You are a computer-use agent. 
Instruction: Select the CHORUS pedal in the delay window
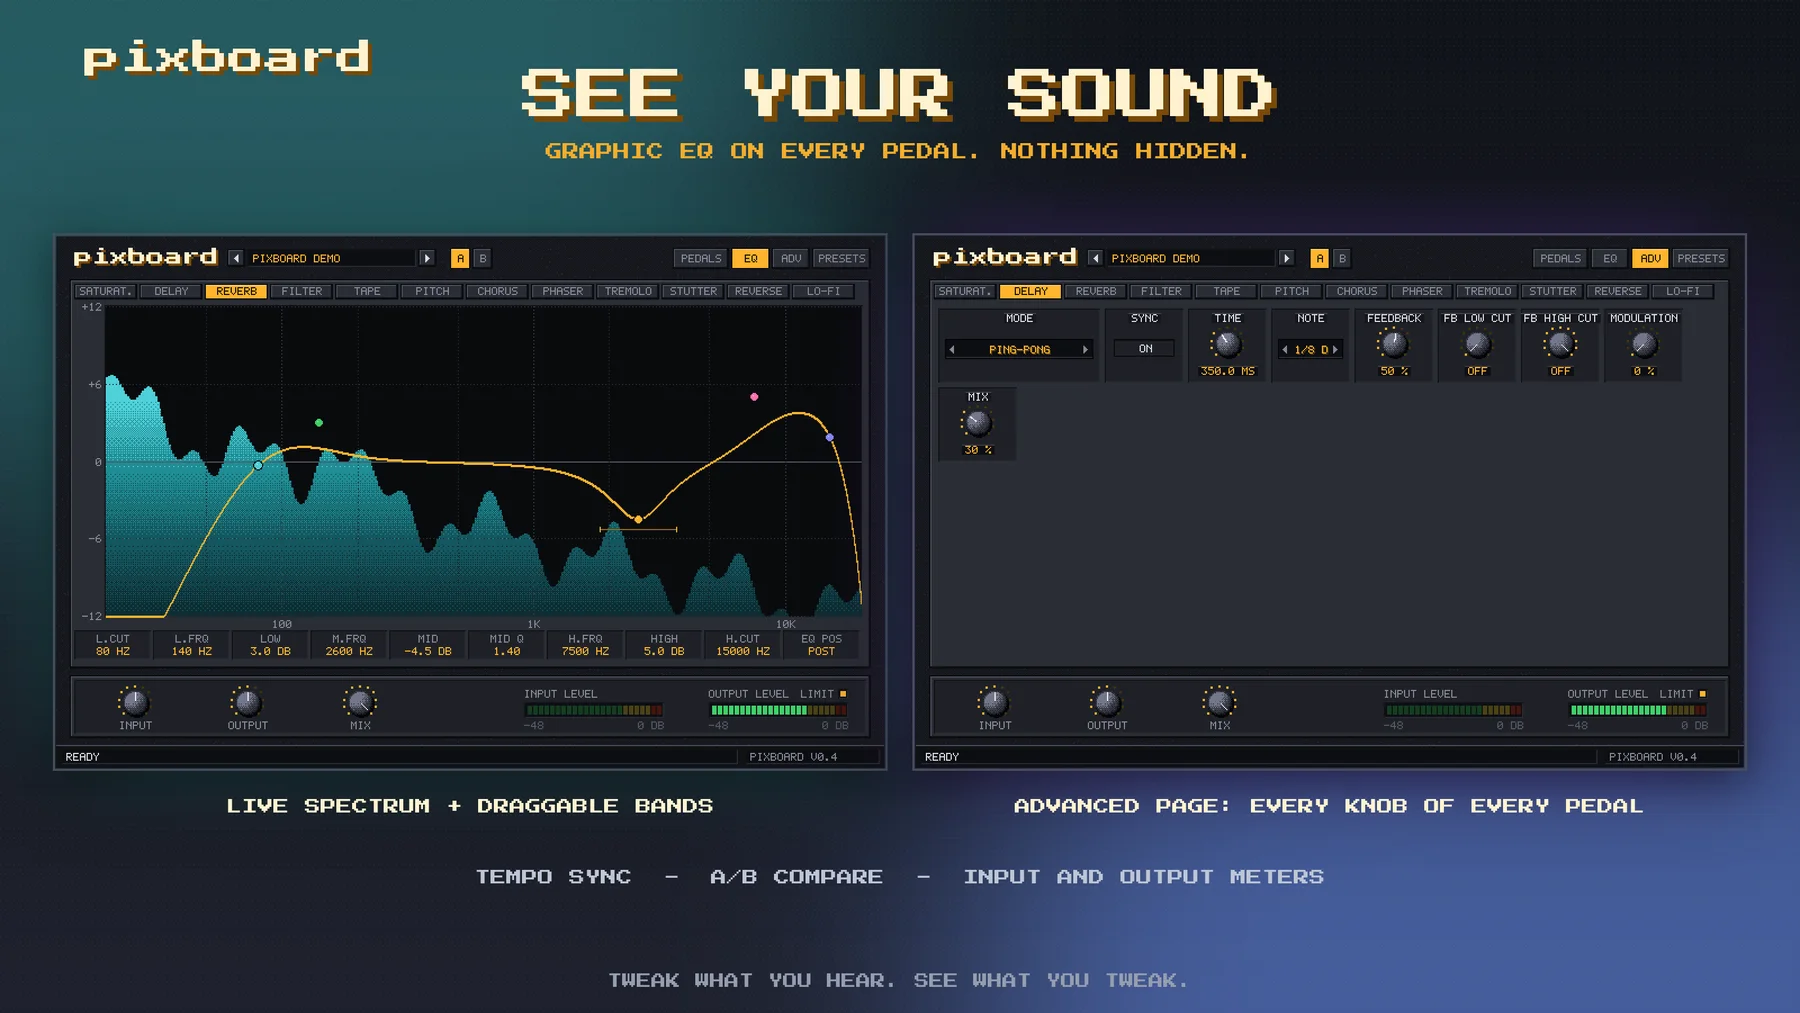click(x=1357, y=291)
